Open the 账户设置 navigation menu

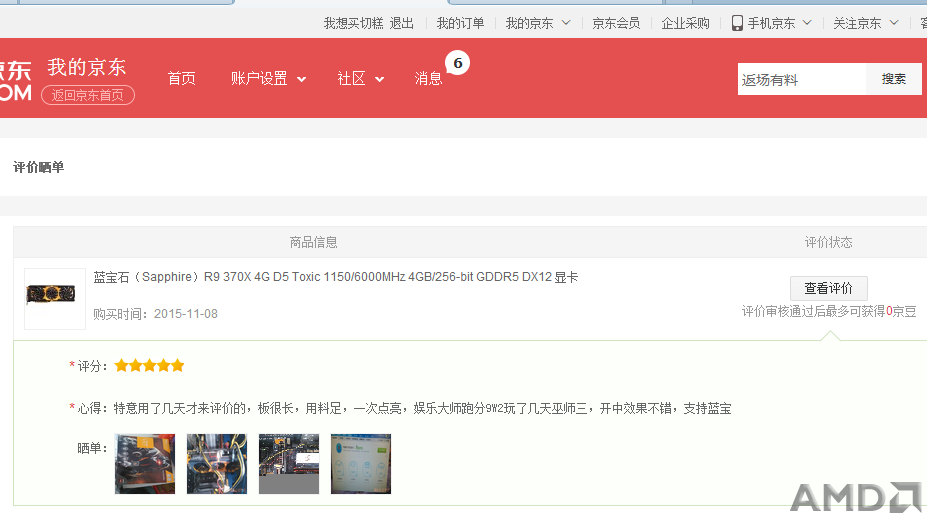point(268,78)
